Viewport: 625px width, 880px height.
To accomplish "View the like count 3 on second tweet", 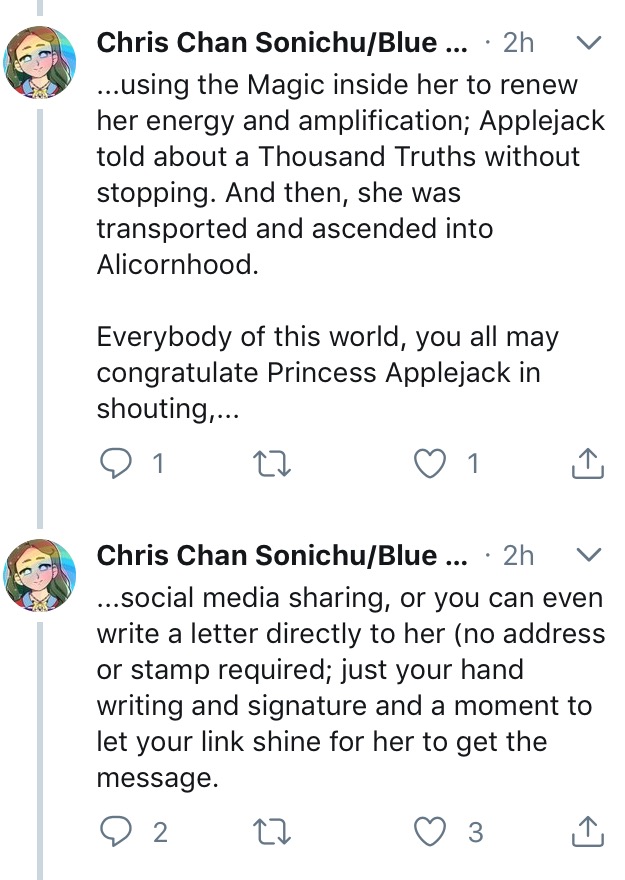I will click(475, 832).
